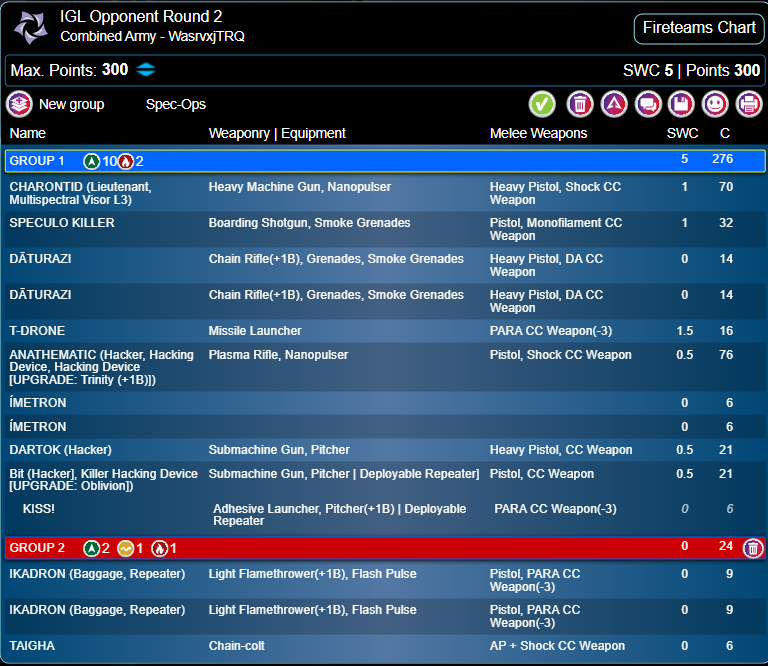
Task: Save the list with the floppy disk icon
Action: [x=681, y=104]
